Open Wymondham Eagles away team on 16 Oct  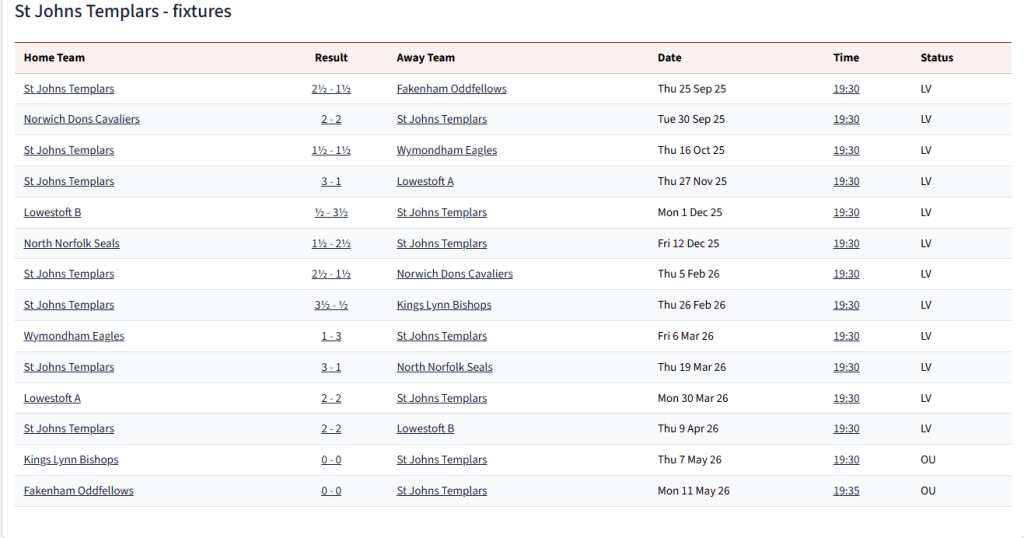pyautogui.click(x=446, y=150)
